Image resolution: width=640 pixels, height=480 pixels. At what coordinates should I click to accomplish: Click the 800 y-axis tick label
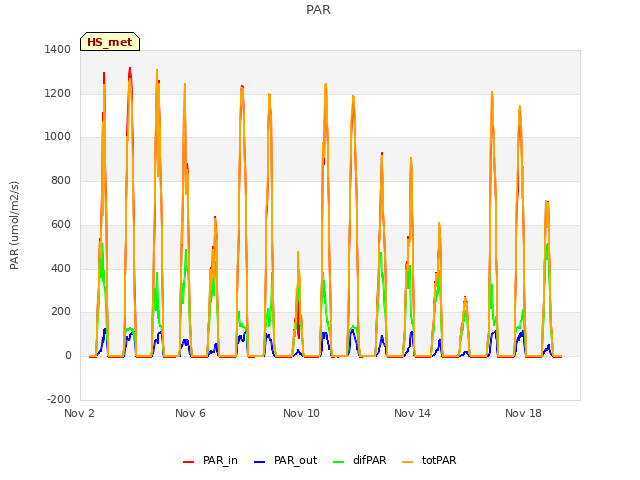[61, 180]
